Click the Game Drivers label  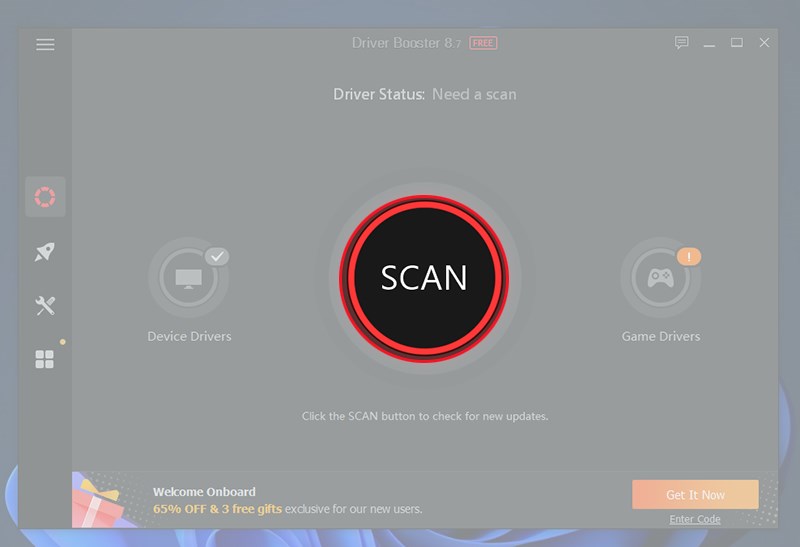click(x=661, y=336)
